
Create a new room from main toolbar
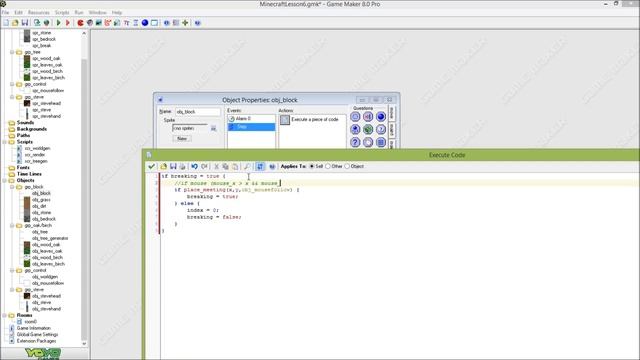click(x=154, y=23)
